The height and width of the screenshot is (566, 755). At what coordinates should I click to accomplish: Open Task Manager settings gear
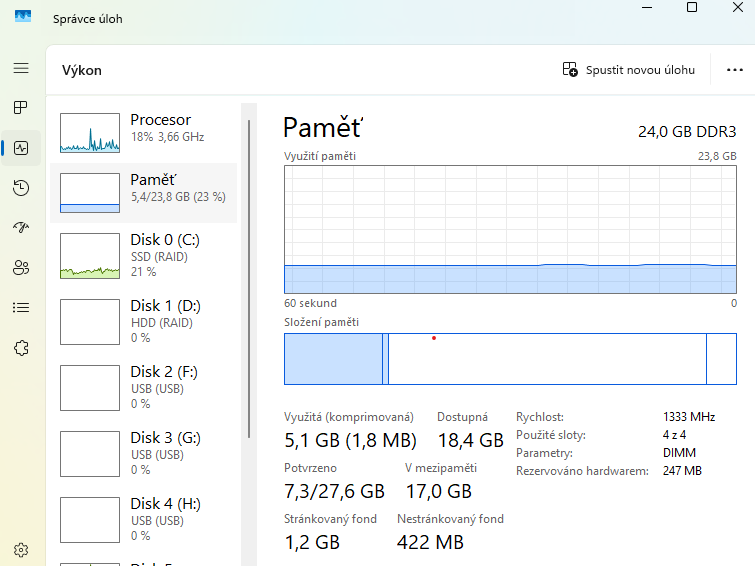(x=21, y=549)
